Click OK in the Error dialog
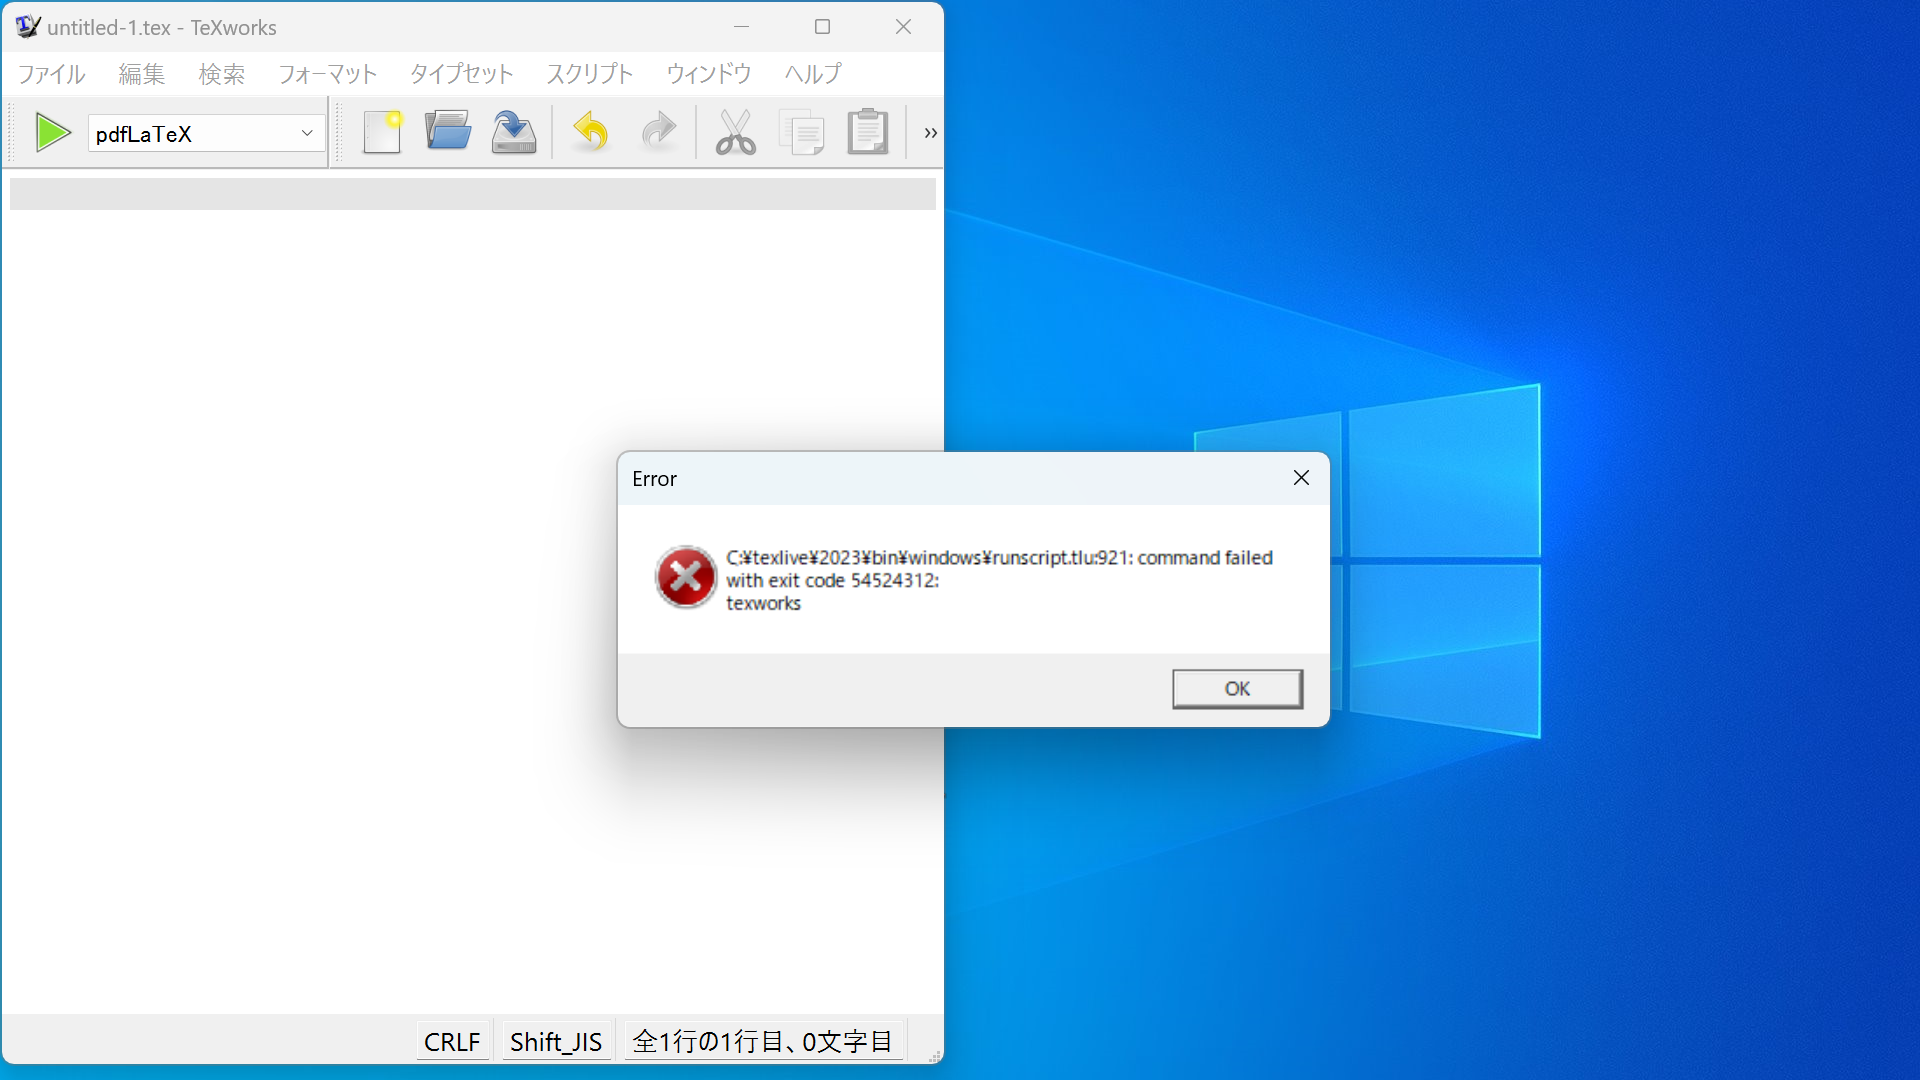 (1237, 689)
